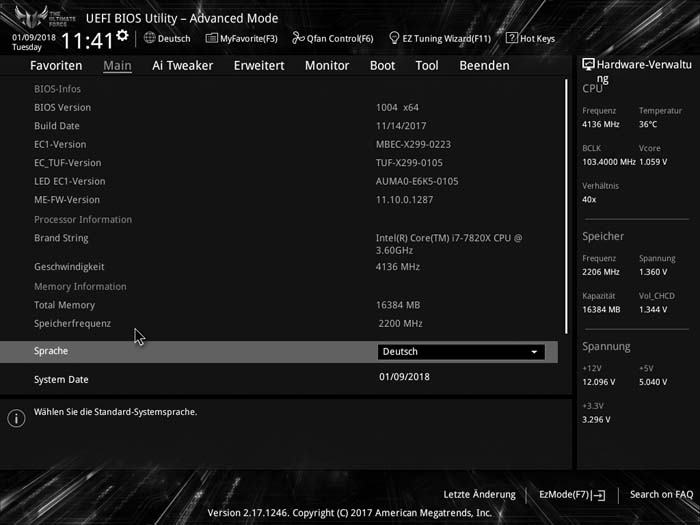Click Build Date value 11/14/2017
The image size is (700, 525).
[x=401, y=126]
